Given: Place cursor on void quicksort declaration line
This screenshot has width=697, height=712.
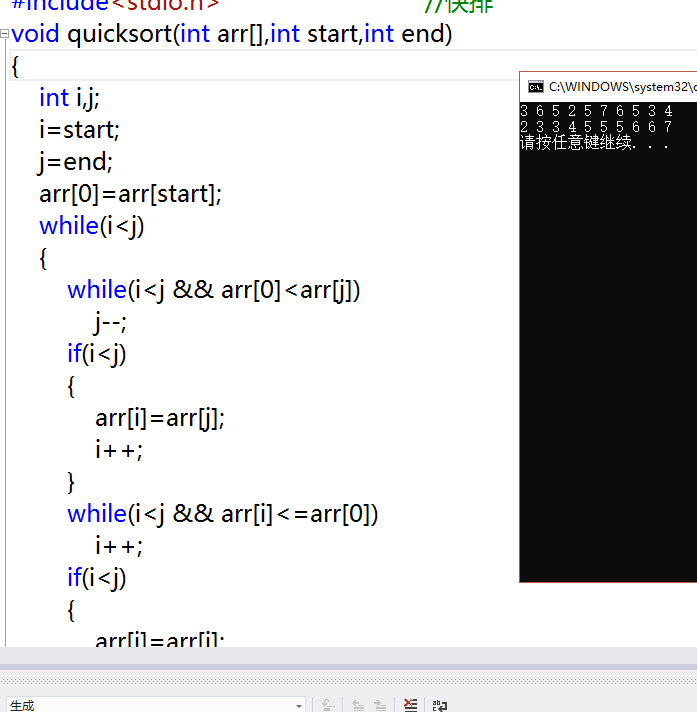Looking at the screenshot, I should [x=232, y=34].
